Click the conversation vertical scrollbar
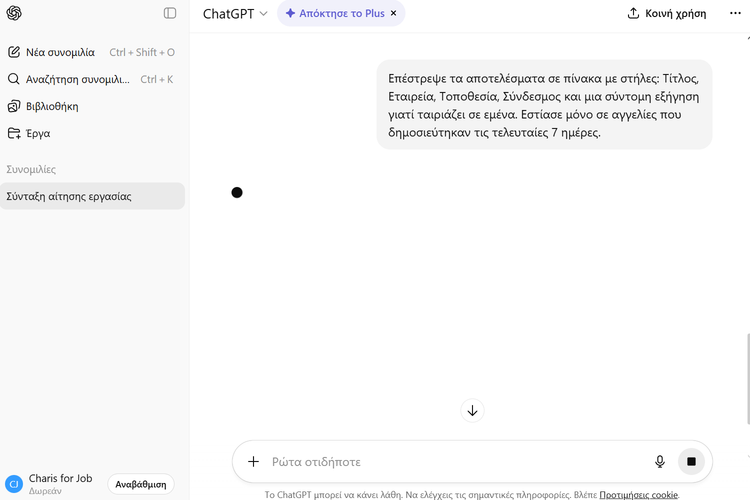 pos(748,379)
